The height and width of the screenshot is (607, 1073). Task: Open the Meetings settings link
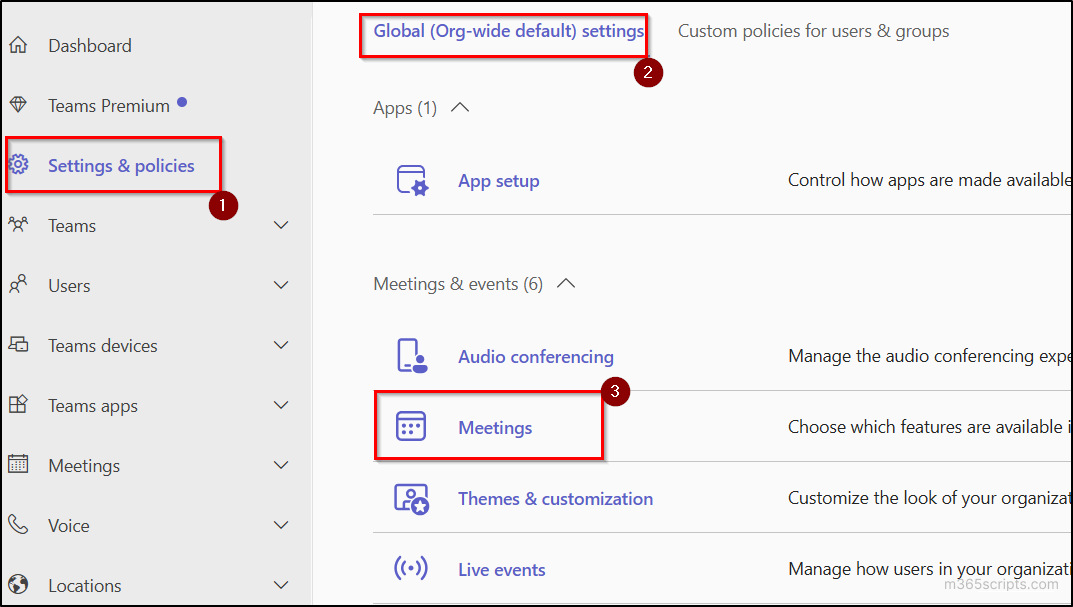tap(495, 427)
